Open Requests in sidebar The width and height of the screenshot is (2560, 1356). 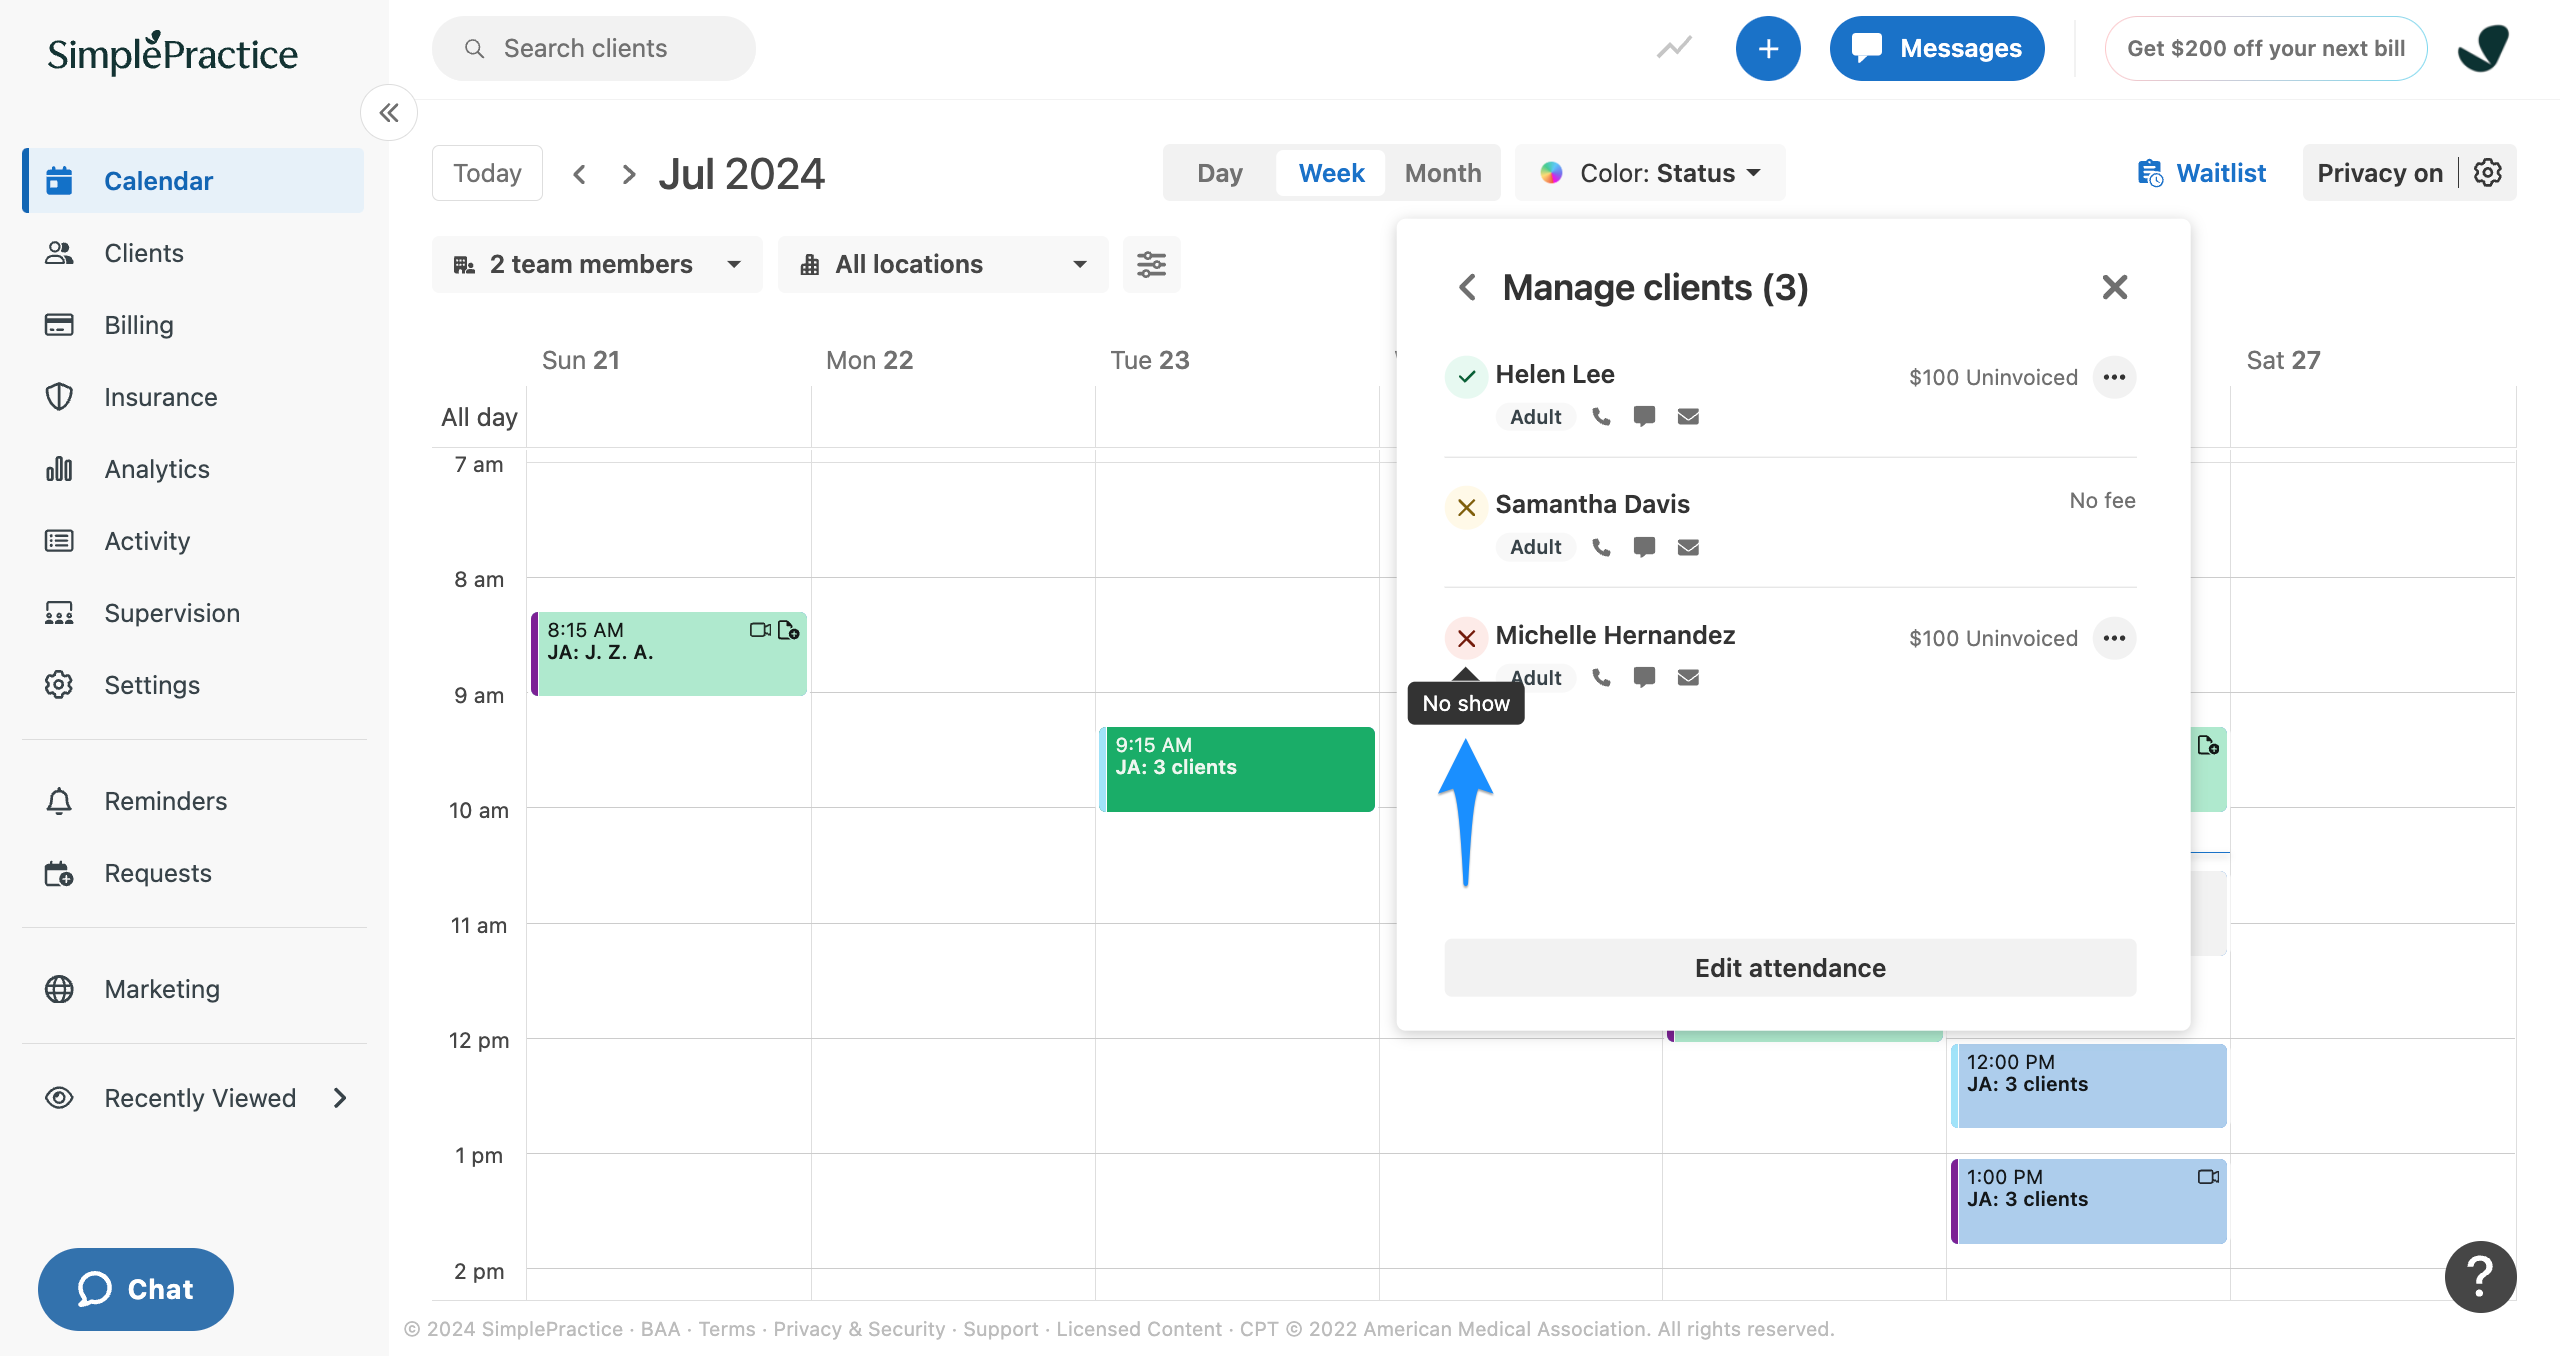(194, 873)
